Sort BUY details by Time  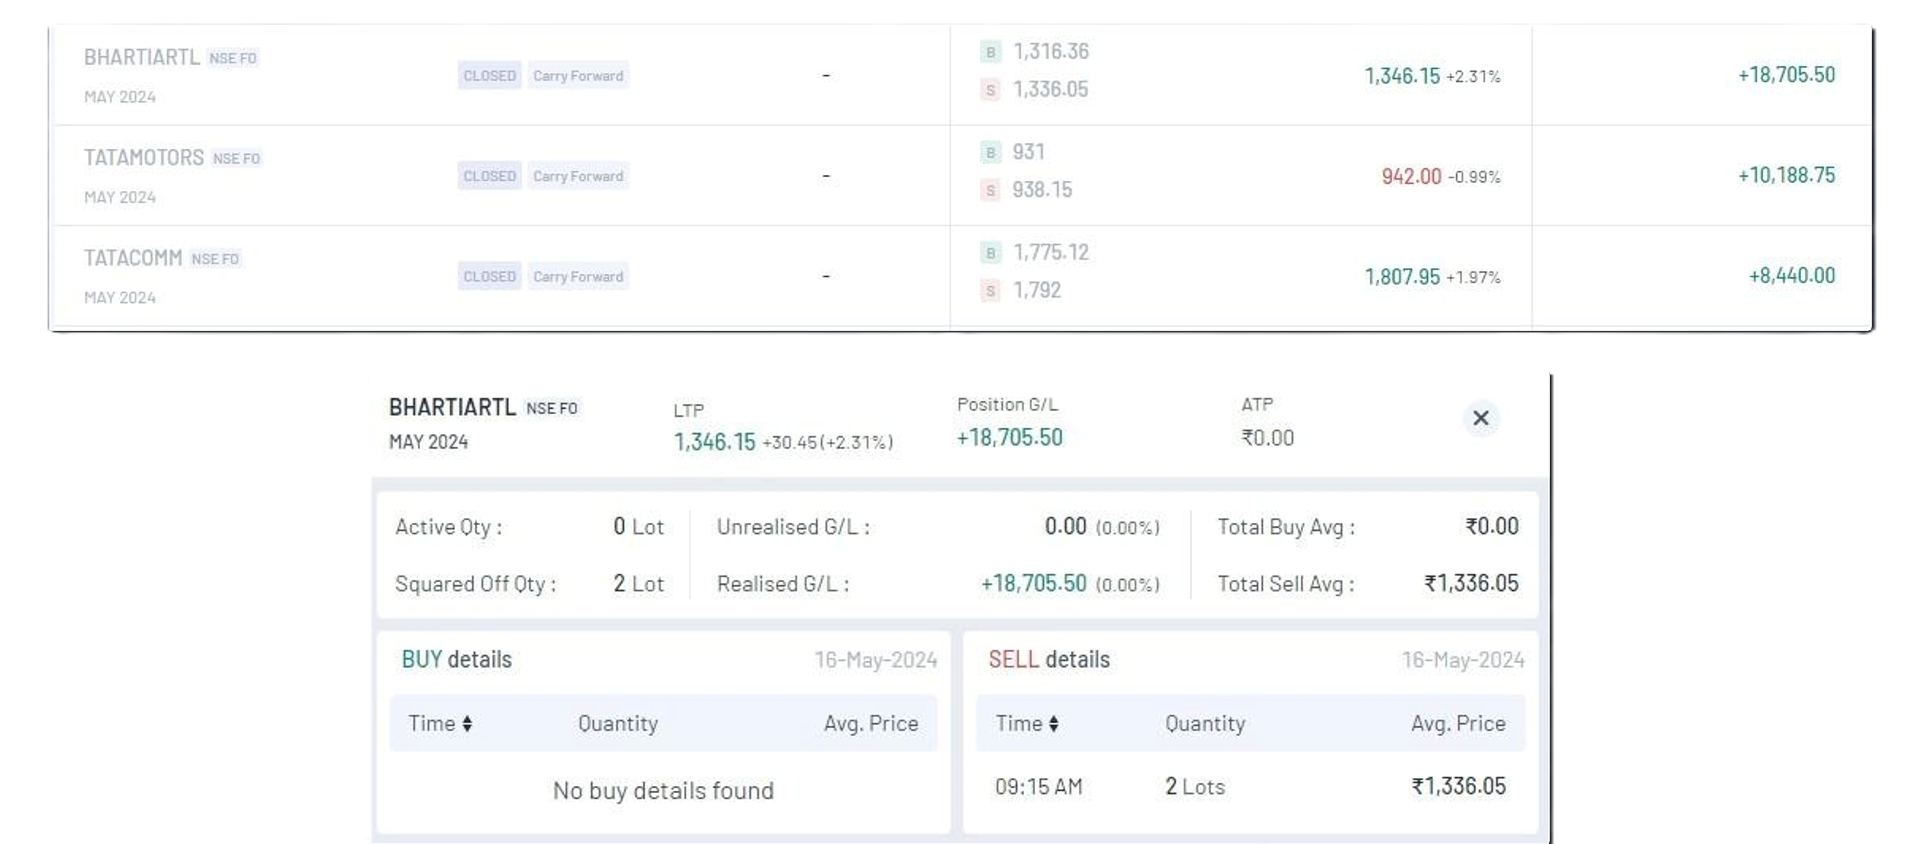[440, 723]
